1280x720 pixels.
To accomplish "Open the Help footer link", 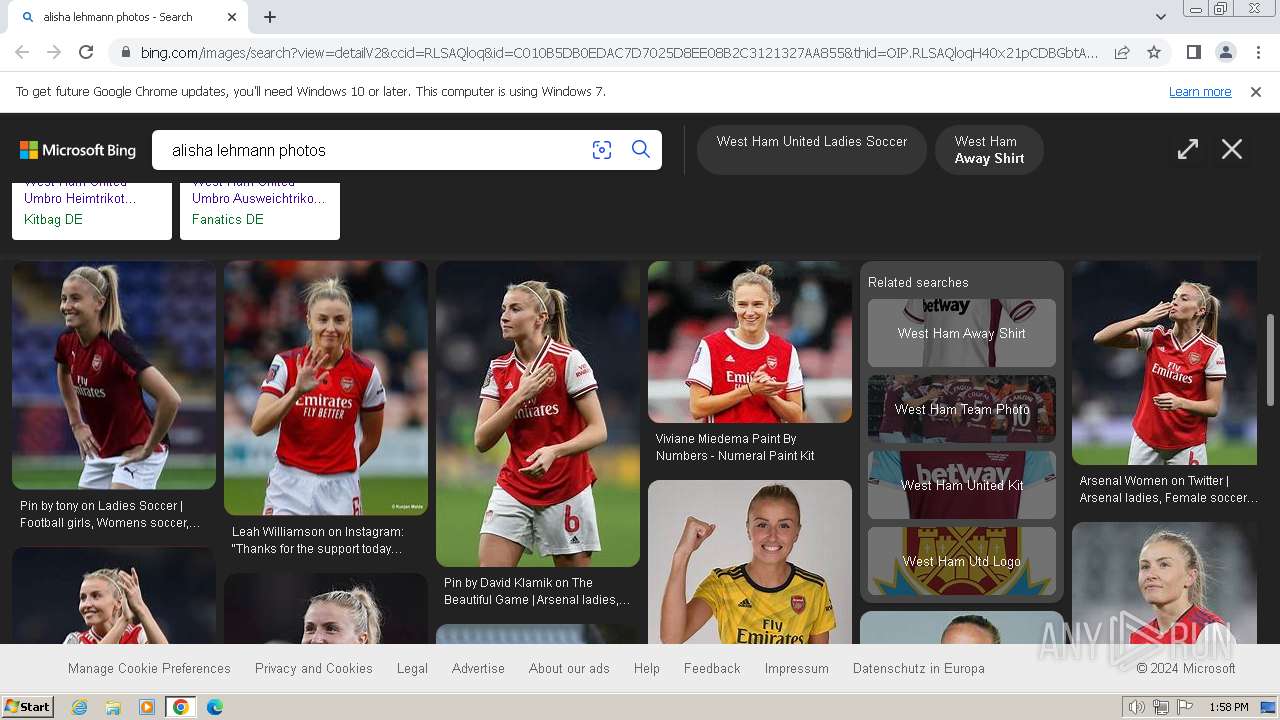I will 647,668.
